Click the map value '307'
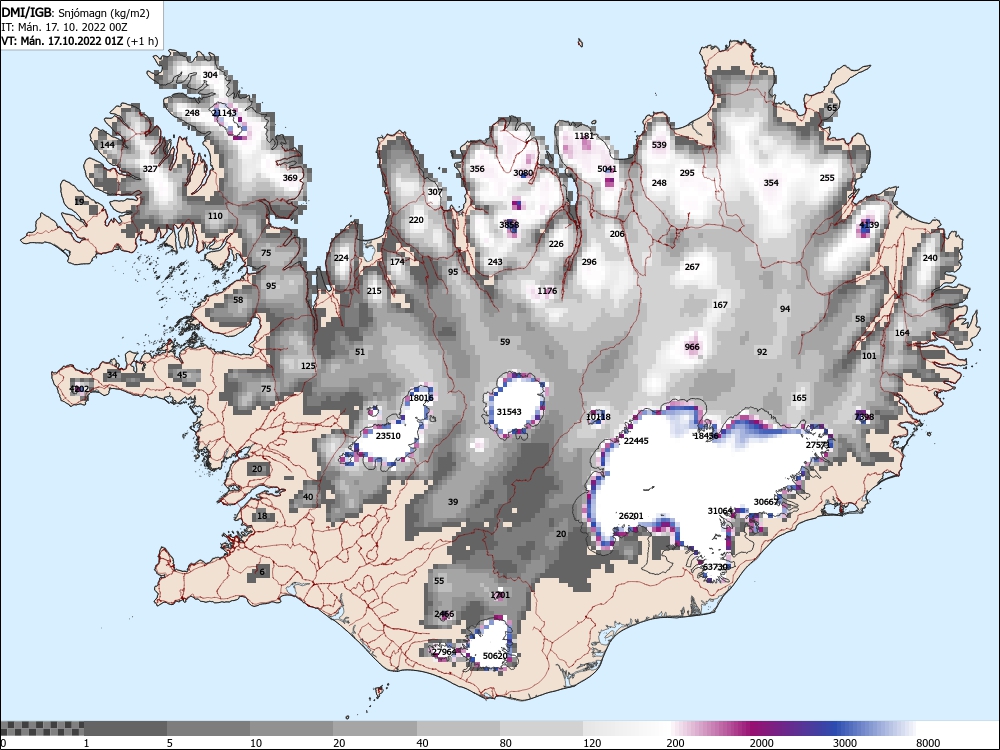1000x750 pixels. click(435, 192)
